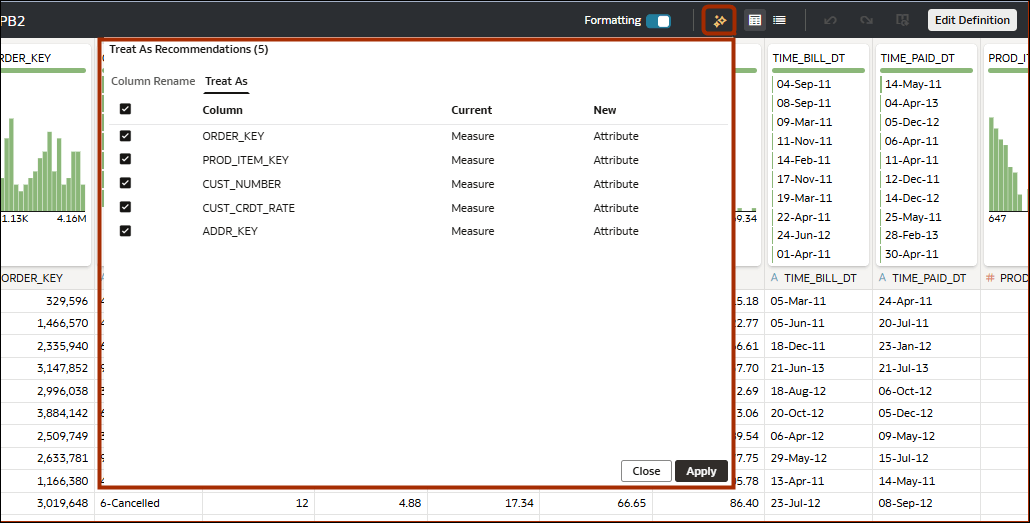Image resolution: width=1030 pixels, height=523 pixels.
Task: Select the Treat As tab
Action: pos(226,81)
